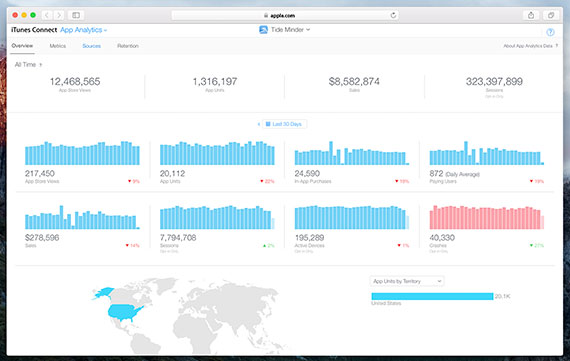Image resolution: width=570 pixels, height=361 pixels.
Task: Click the reload page icon in address bar
Action: coord(393,15)
